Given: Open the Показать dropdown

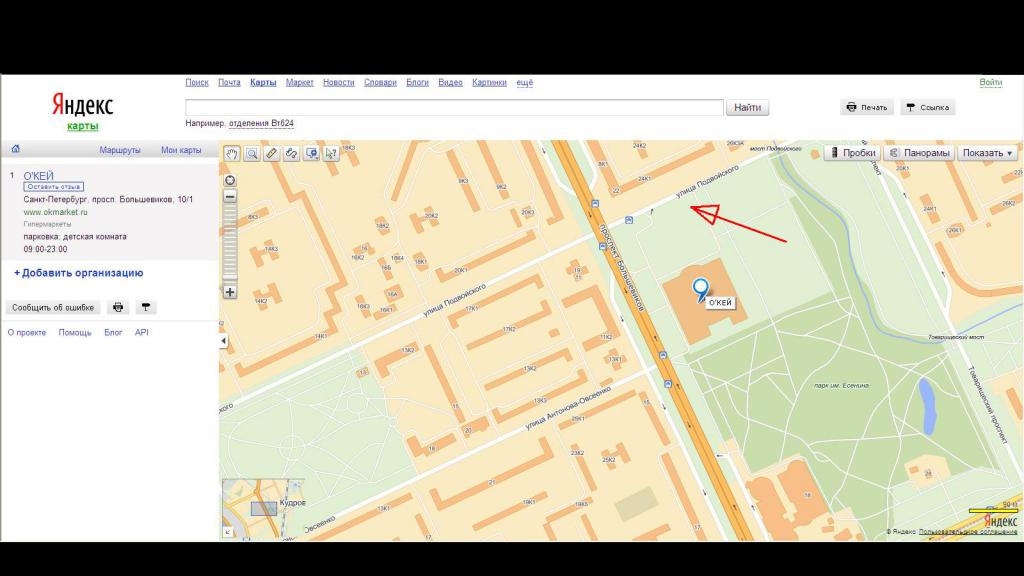Looking at the screenshot, I should click(x=987, y=153).
